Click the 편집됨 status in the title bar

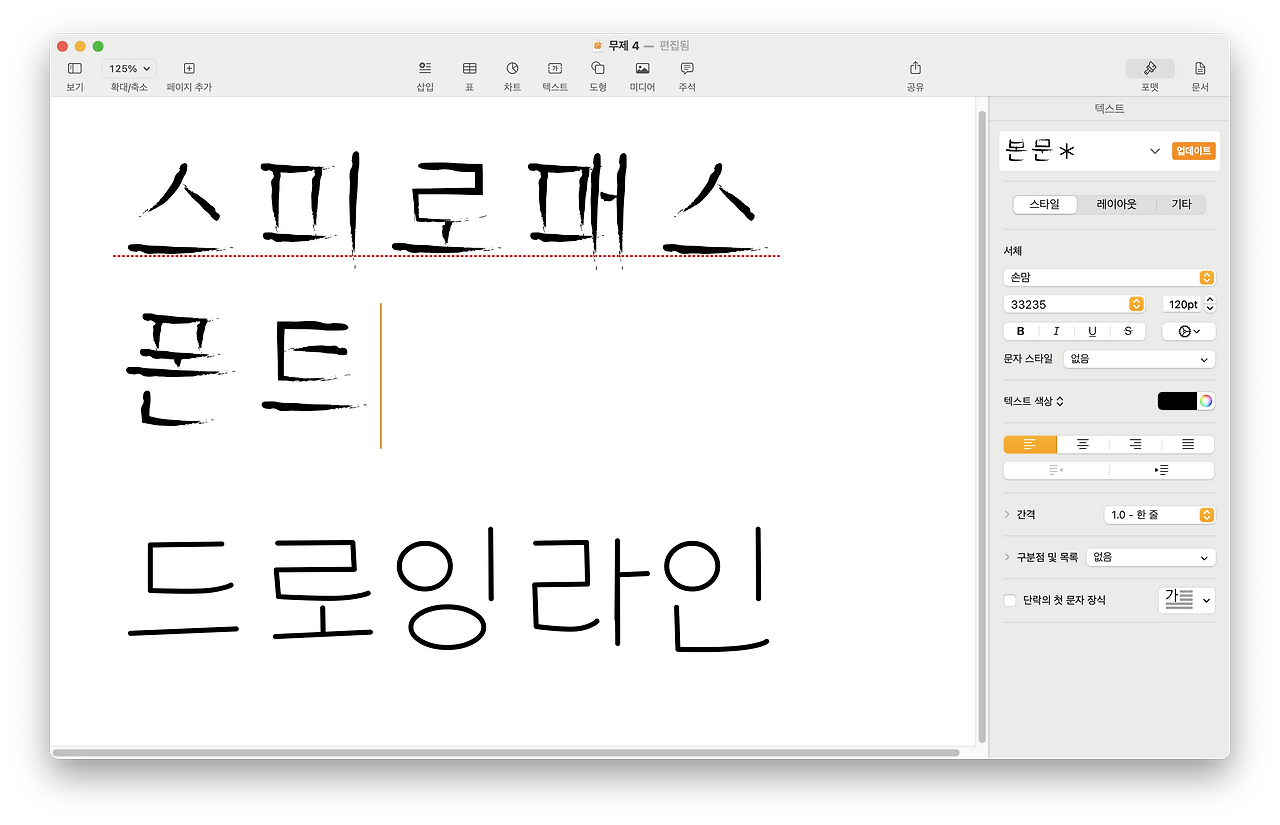coord(674,46)
